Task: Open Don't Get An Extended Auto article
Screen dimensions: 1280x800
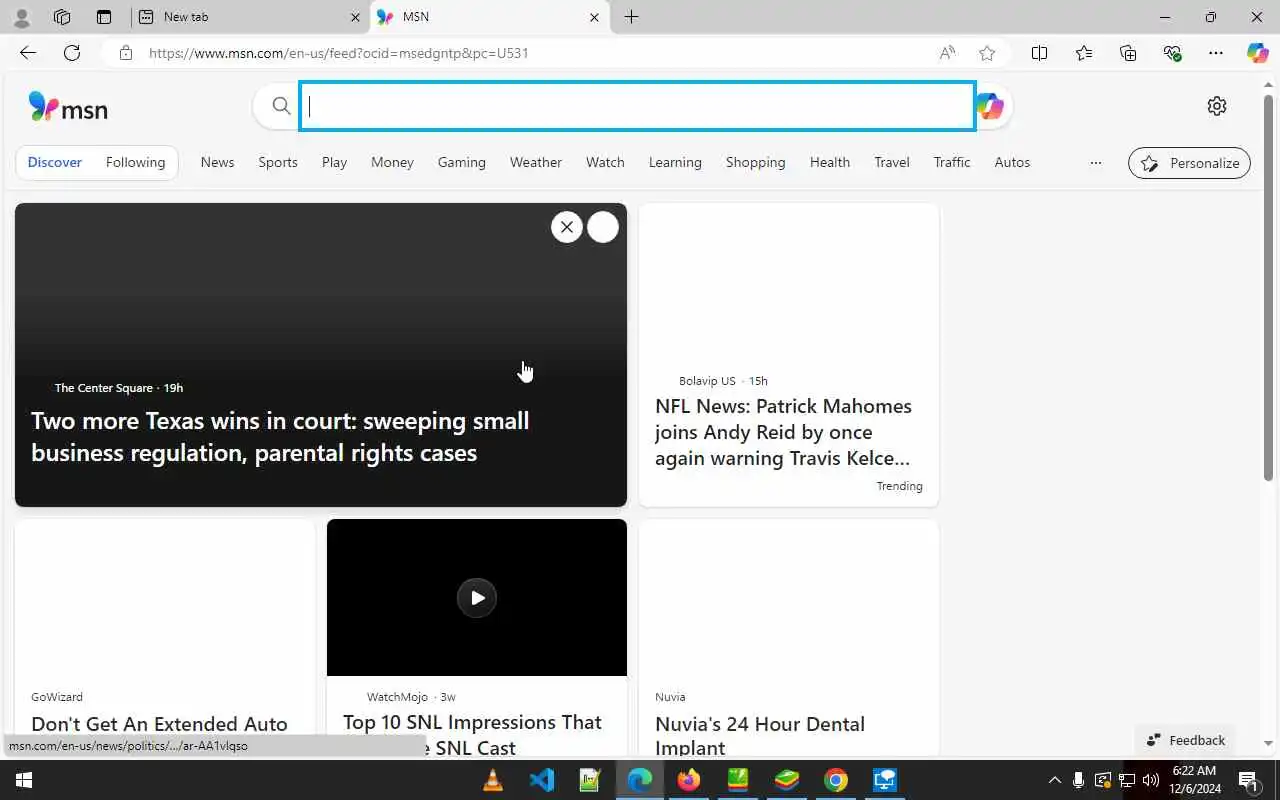Action: tap(159, 724)
